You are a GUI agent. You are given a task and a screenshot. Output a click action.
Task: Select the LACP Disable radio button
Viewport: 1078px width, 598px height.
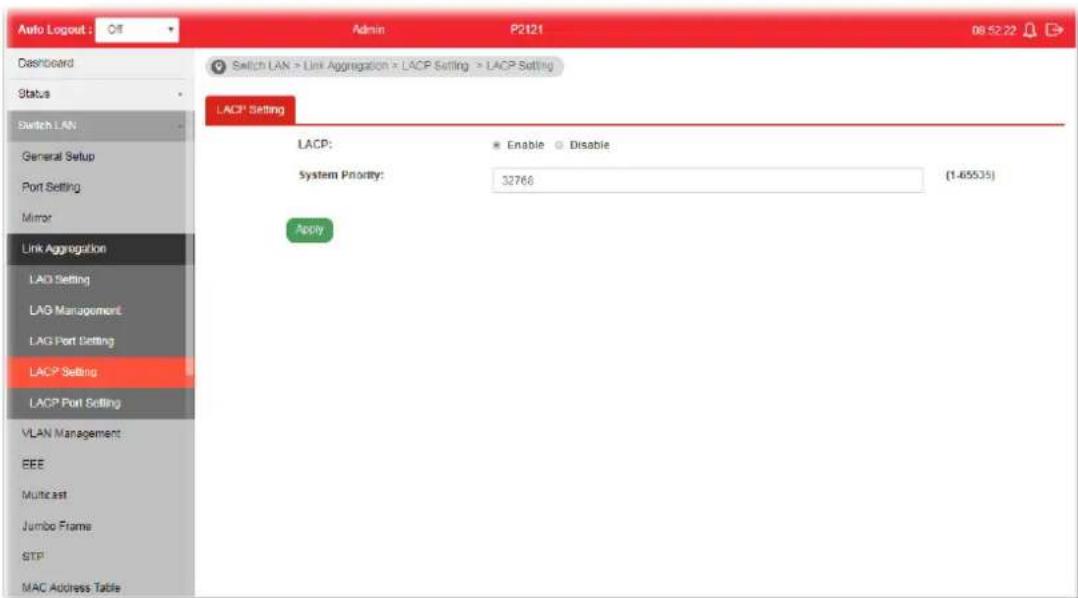(x=559, y=145)
